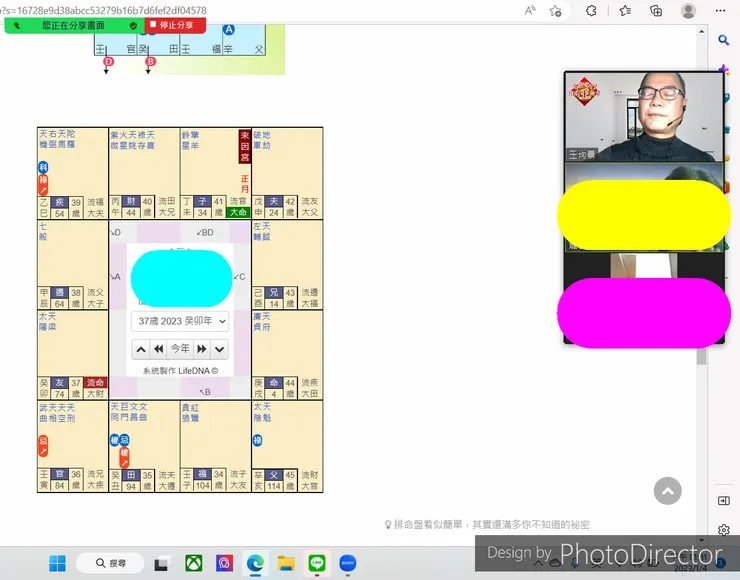Open the Favorites list icon
The image size is (740, 580).
(x=625, y=10)
